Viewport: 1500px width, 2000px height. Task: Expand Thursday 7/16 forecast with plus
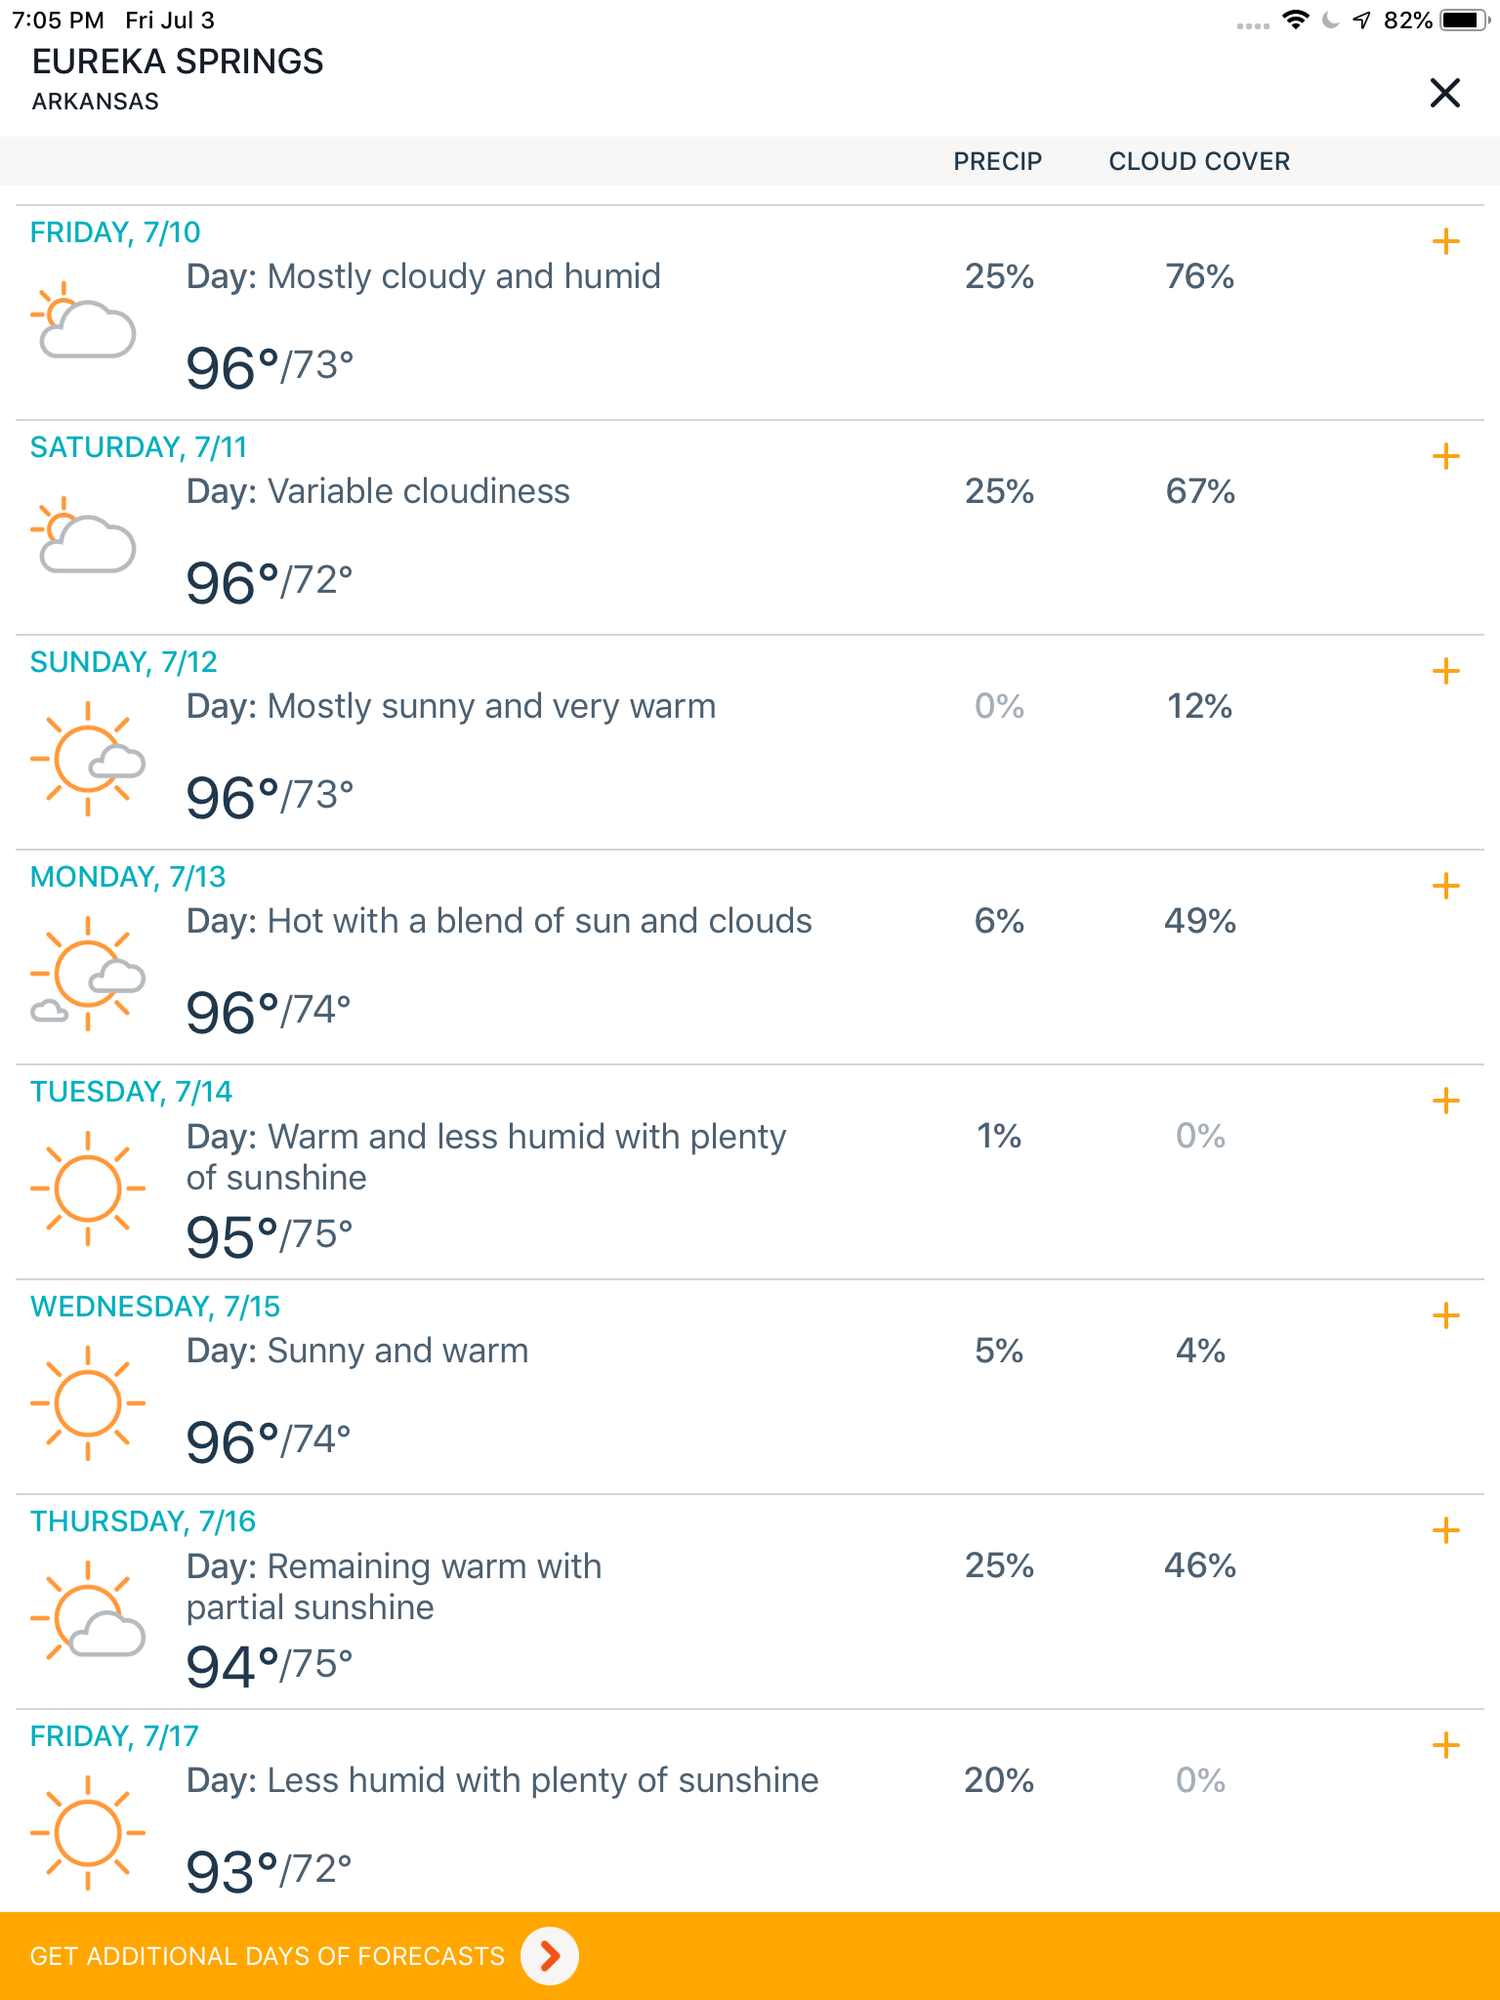[x=1446, y=1530]
